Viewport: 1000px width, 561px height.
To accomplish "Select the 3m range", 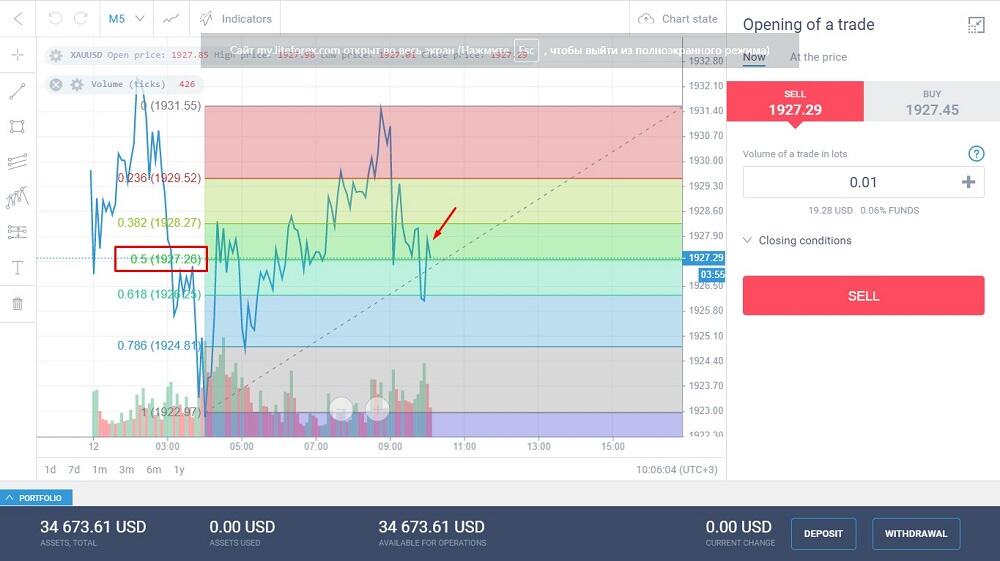I will (x=126, y=469).
